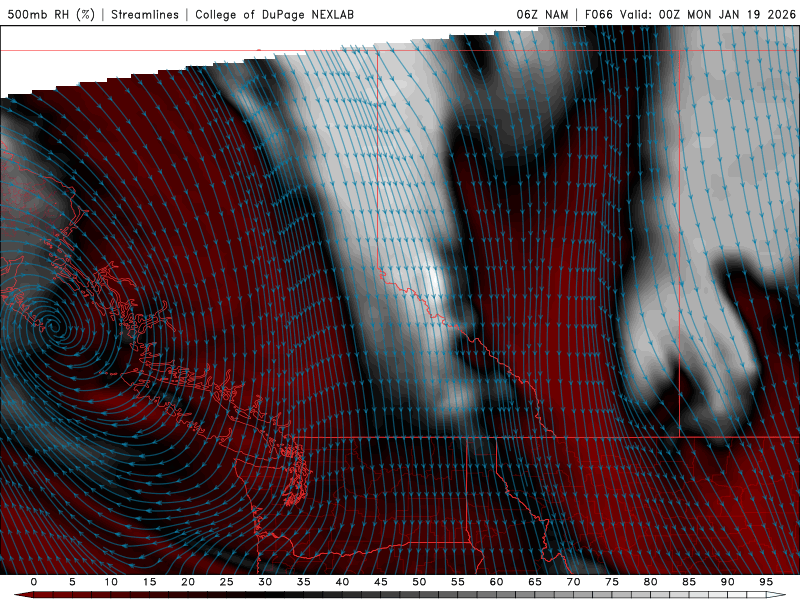Click the '75' colorbar label
Screen dimensions: 800x600
[x=612, y=582]
